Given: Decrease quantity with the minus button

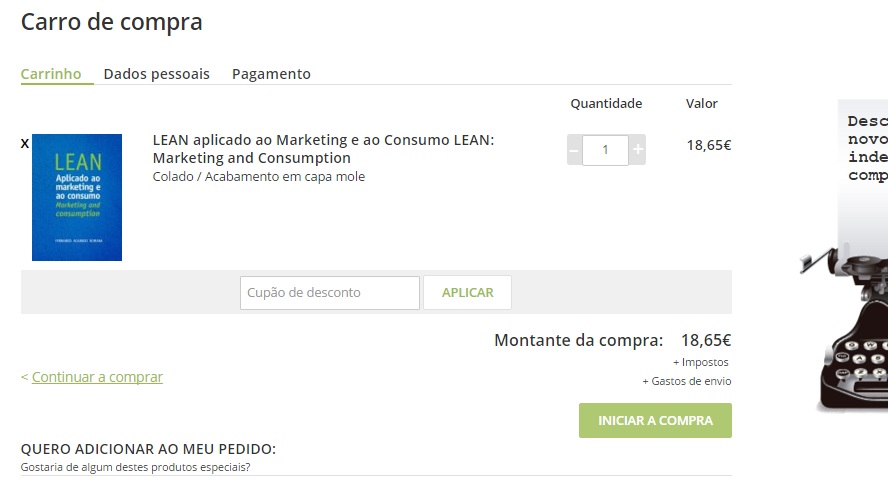Looking at the screenshot, I should [x=574, y=150].
